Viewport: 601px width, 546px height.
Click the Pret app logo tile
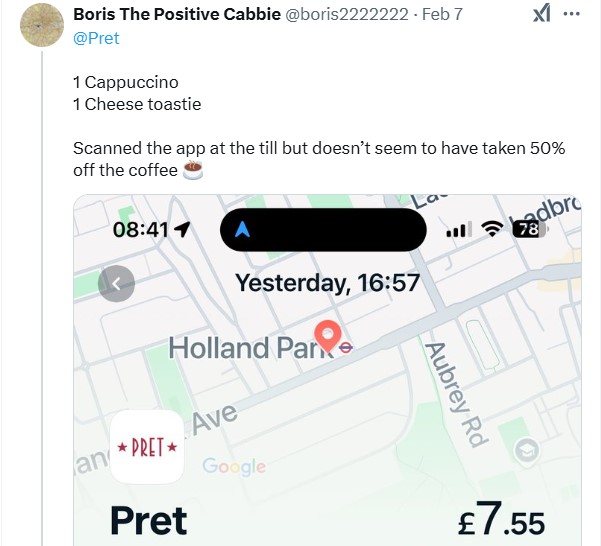[146, 447]
